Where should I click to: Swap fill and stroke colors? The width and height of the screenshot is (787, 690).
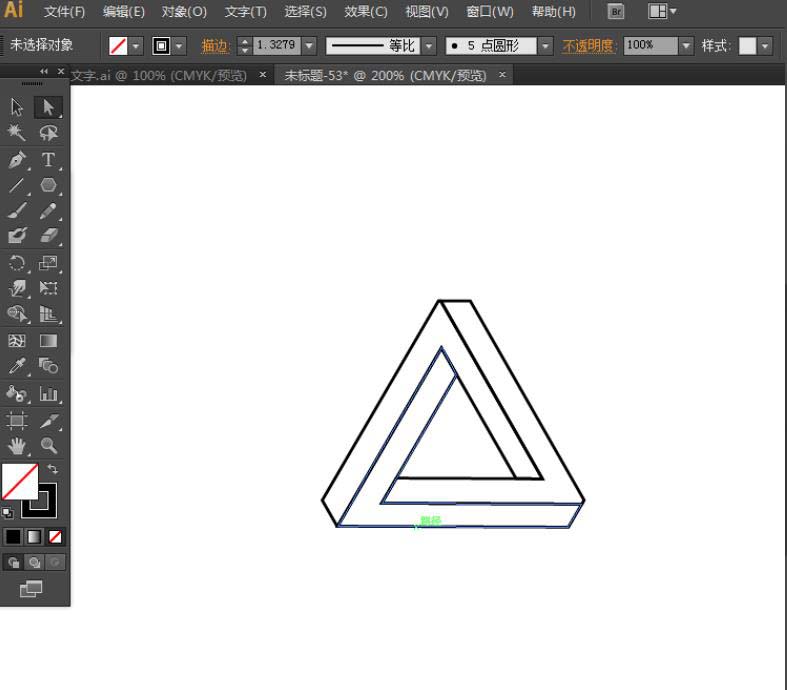tap(52, 469)
